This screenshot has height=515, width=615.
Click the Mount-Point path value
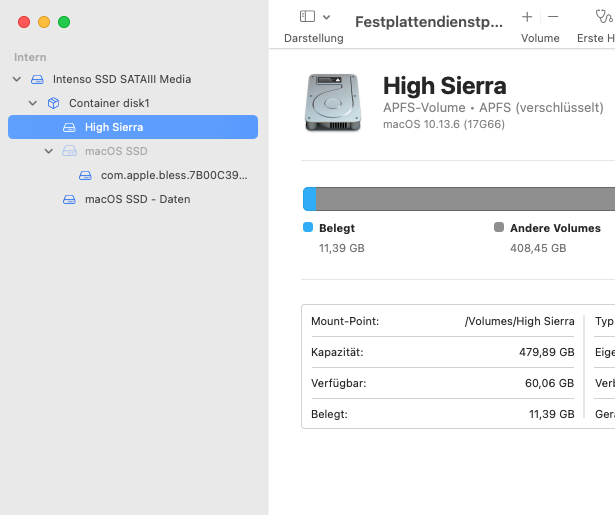[519, 322]
